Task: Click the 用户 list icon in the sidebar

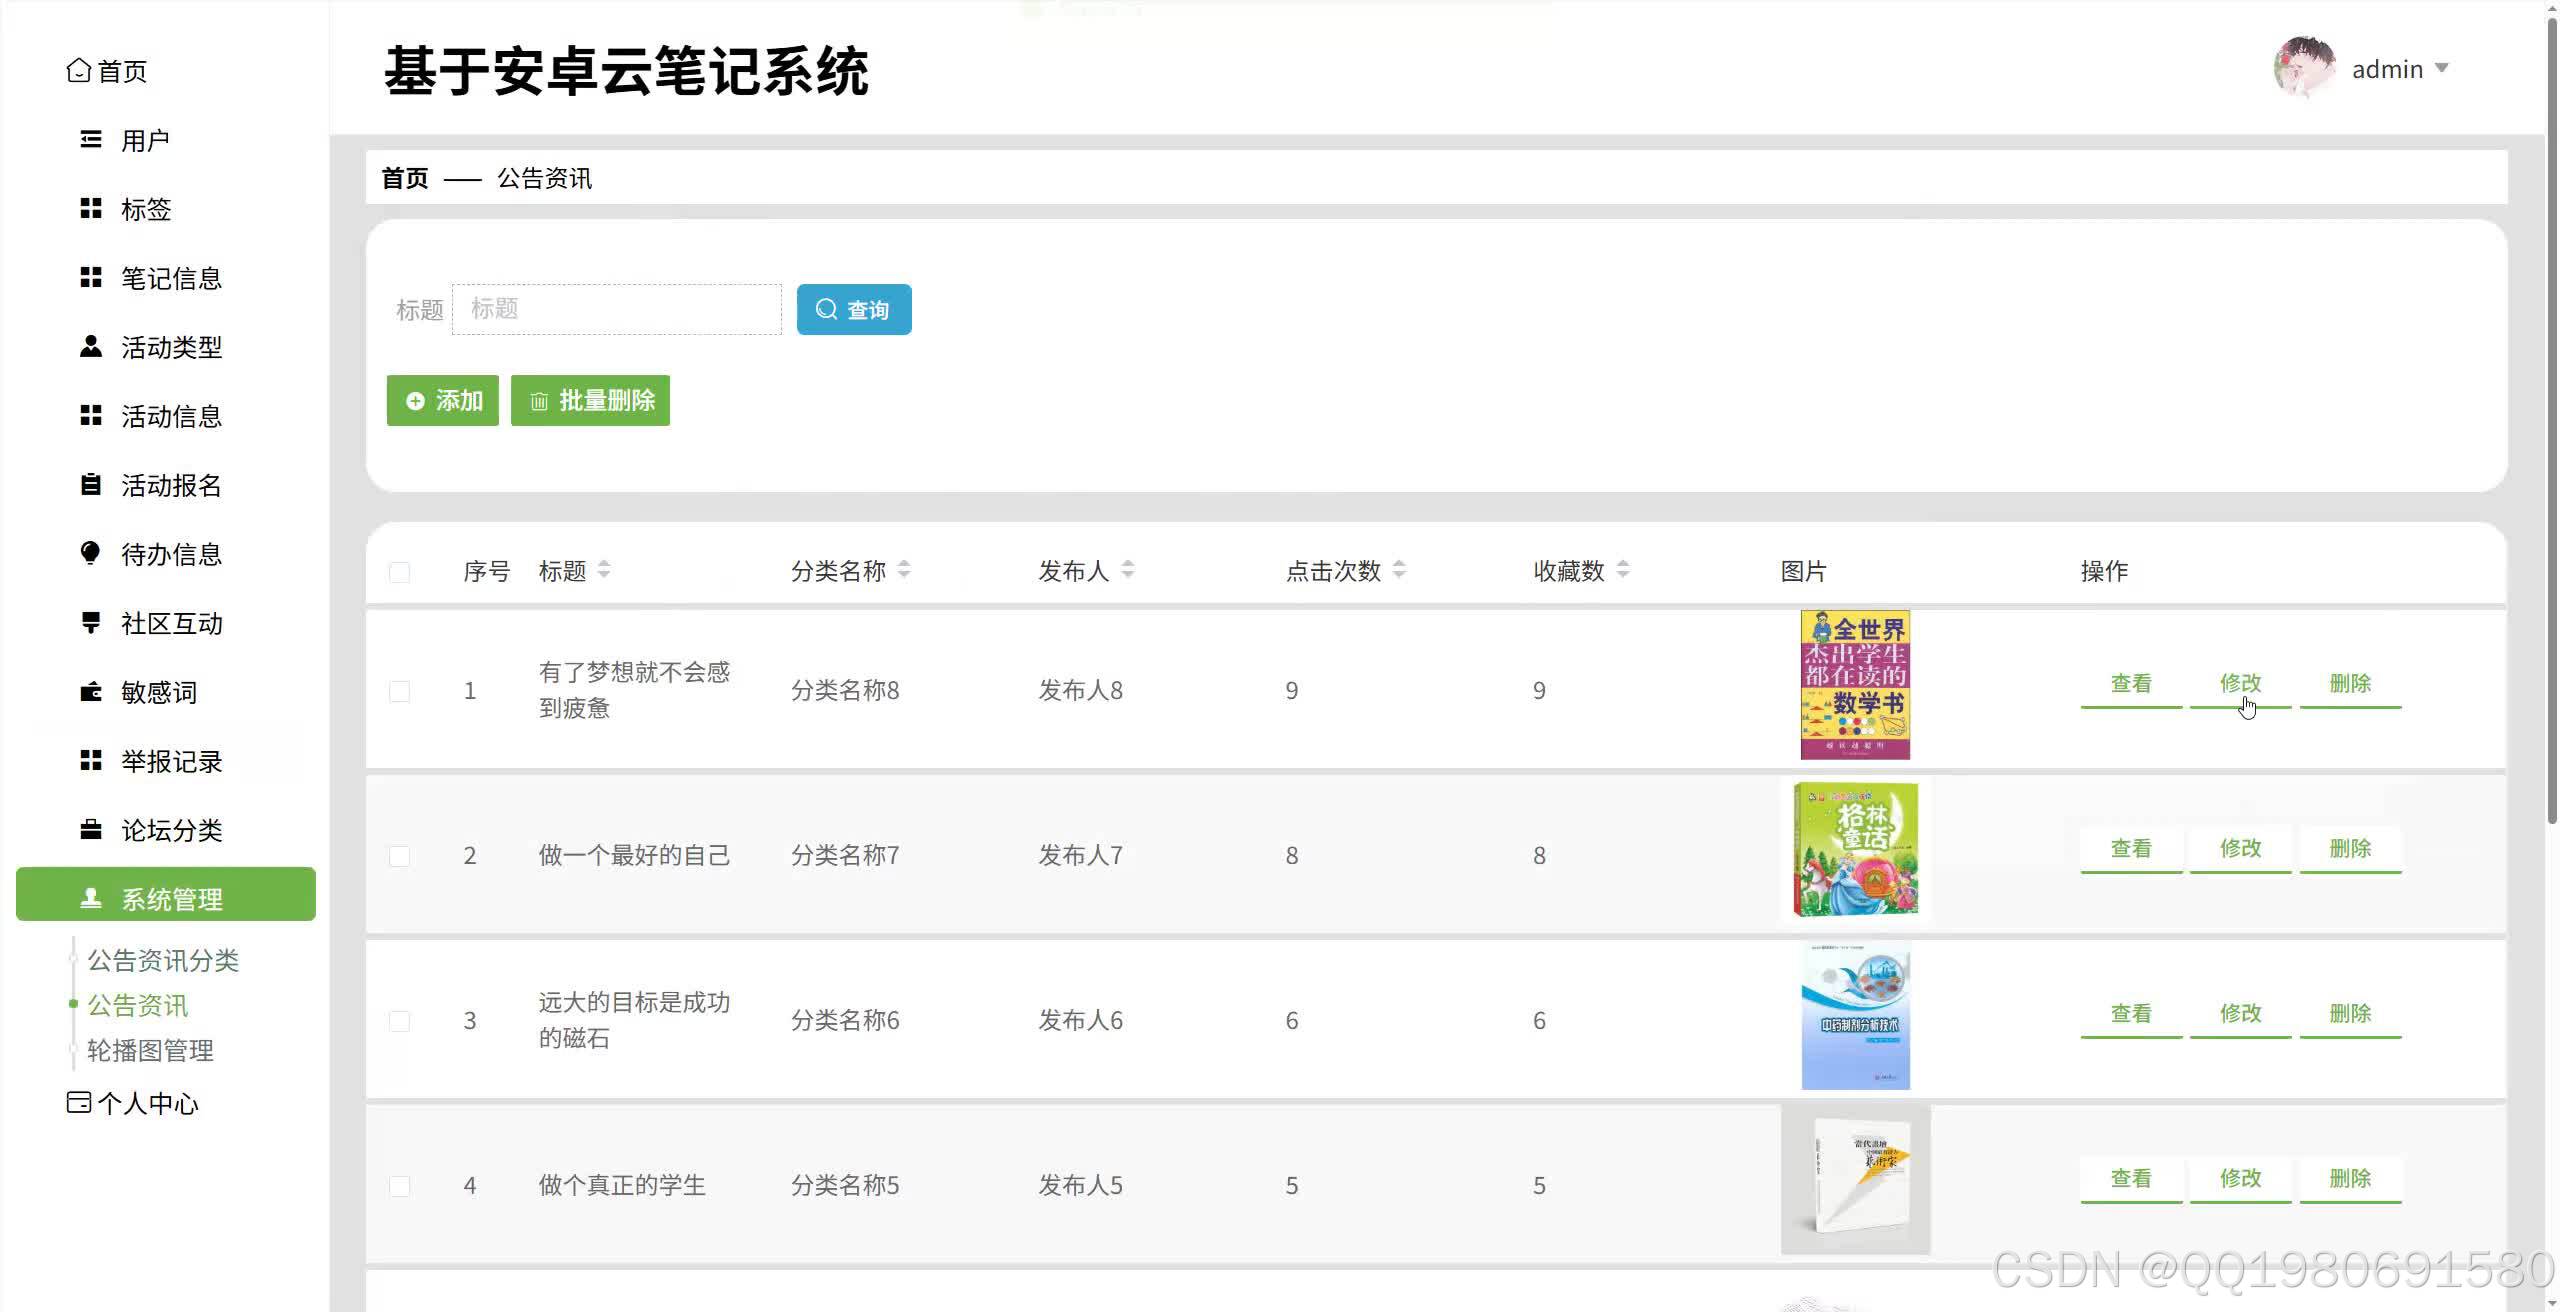Action: click(91, 139)
